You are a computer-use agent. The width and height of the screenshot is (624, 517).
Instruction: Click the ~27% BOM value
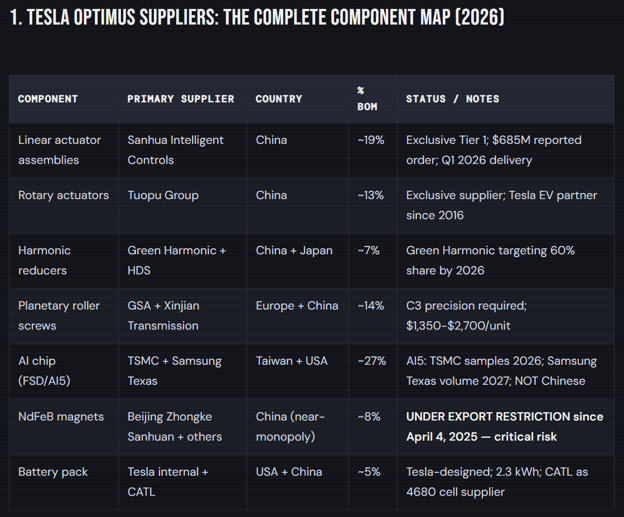371,361
